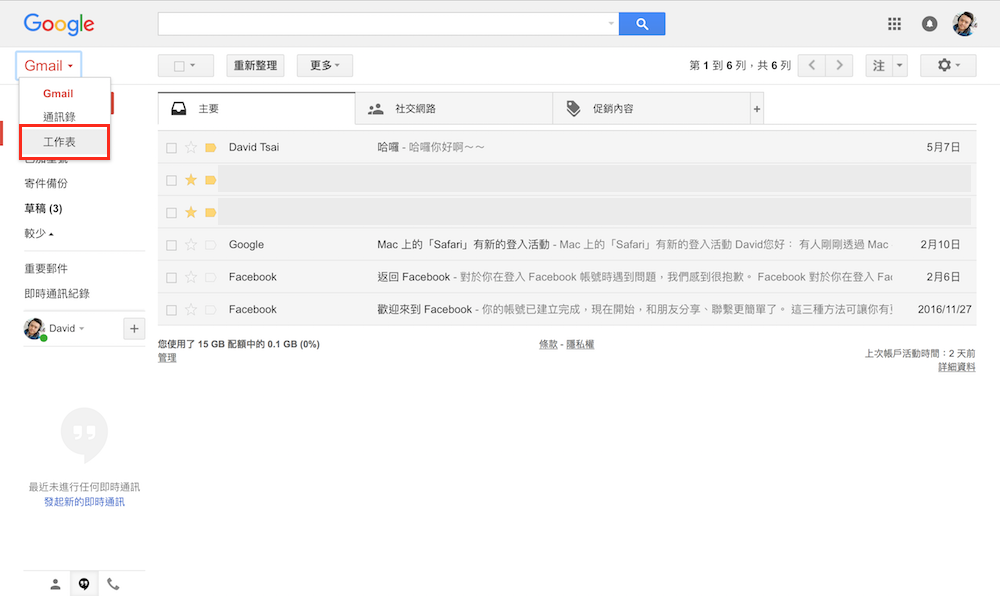Open the select-all checkbox dropdown

coord(185,66)
